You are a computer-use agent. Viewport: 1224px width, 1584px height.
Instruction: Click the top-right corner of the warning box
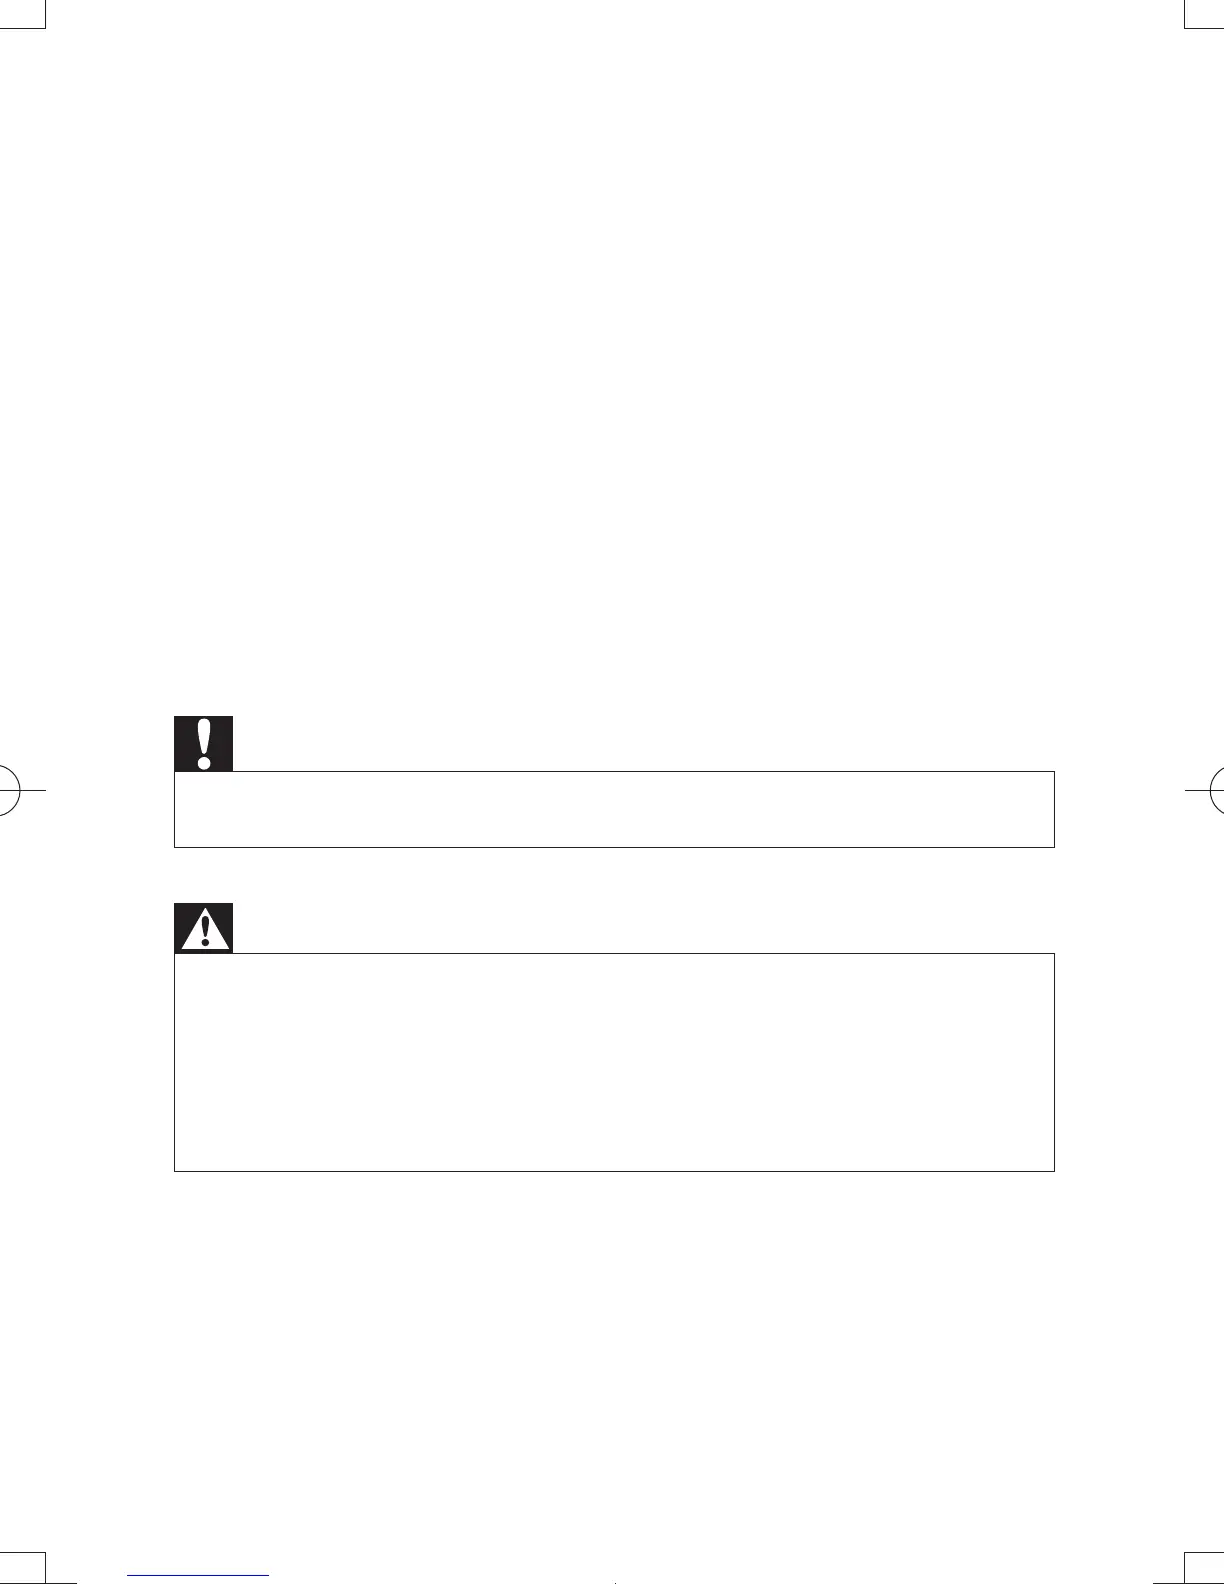click(1054, 954)
